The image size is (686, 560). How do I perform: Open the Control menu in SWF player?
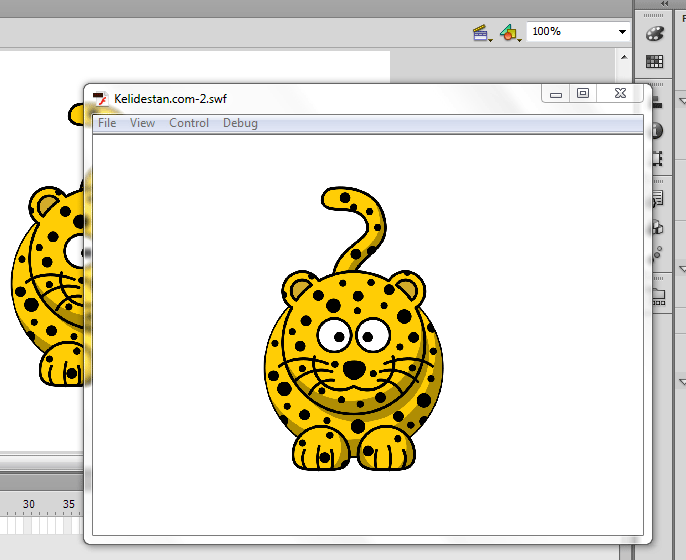pyautogui.click(x=189, y=123)
